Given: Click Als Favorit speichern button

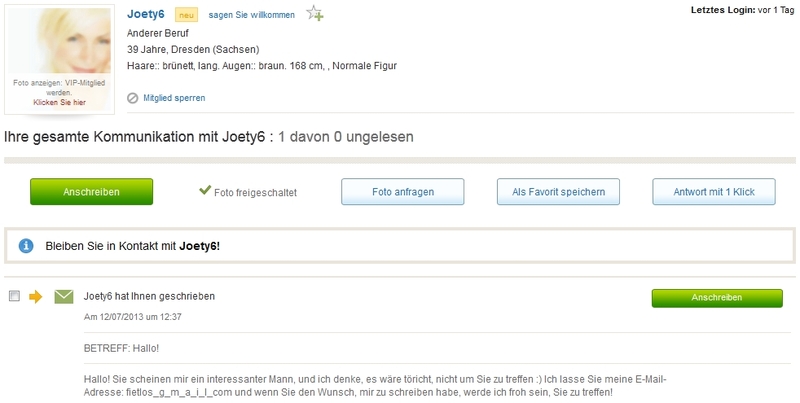Looking at the screenshot, I should pos(558,192).
